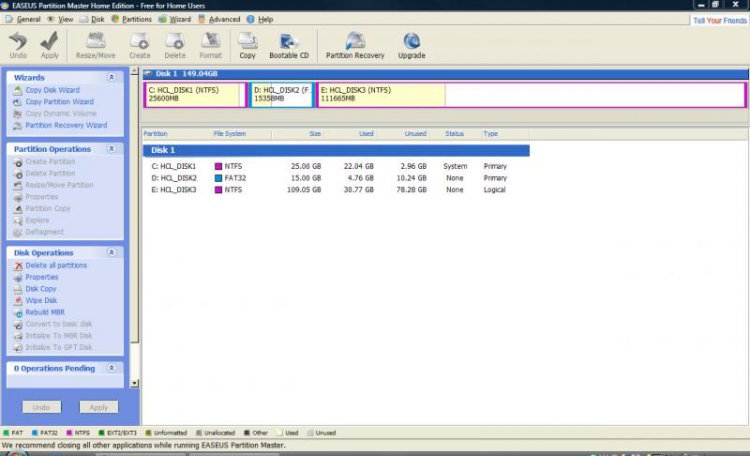Collapse the Partition Operations panel
The width and height of the screenshot is (750, 456).
(111, 149)
